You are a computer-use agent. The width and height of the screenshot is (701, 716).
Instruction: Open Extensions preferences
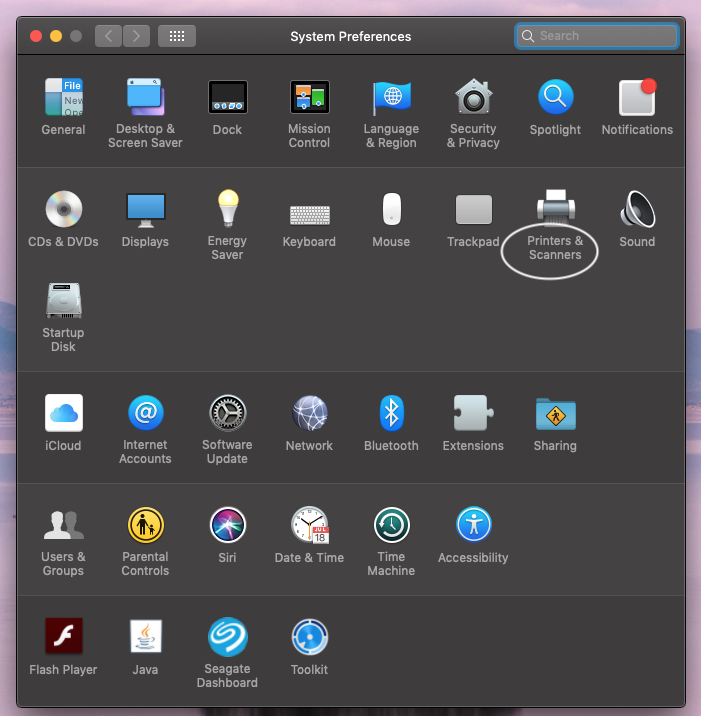473,413
